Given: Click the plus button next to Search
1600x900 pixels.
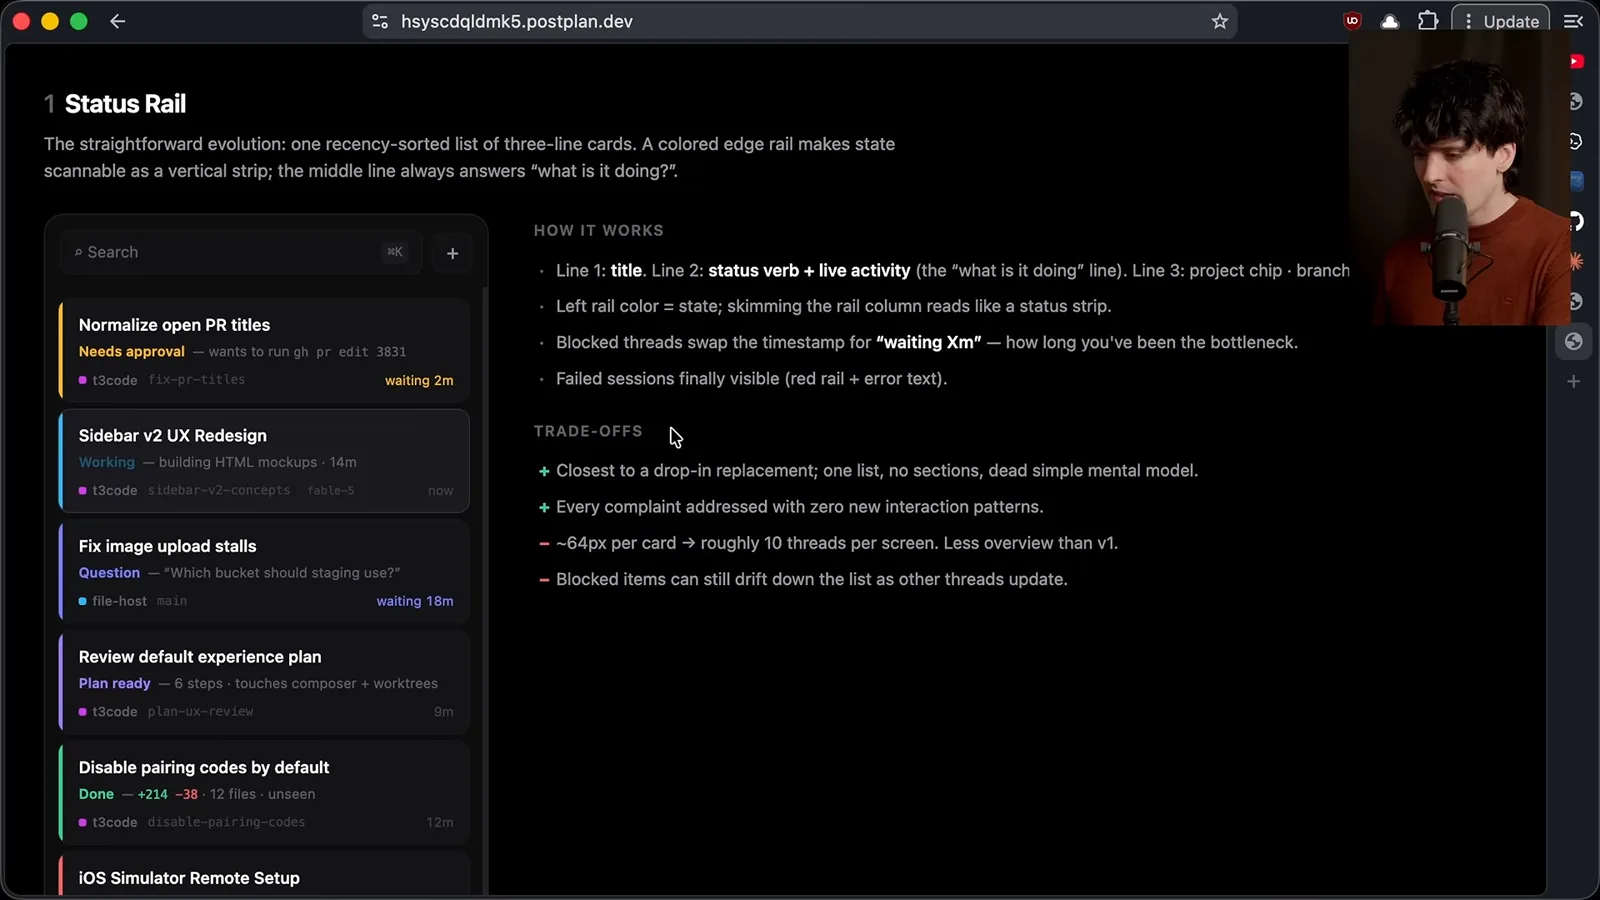Looking at the screenshot, I should [x=452, y=253].
